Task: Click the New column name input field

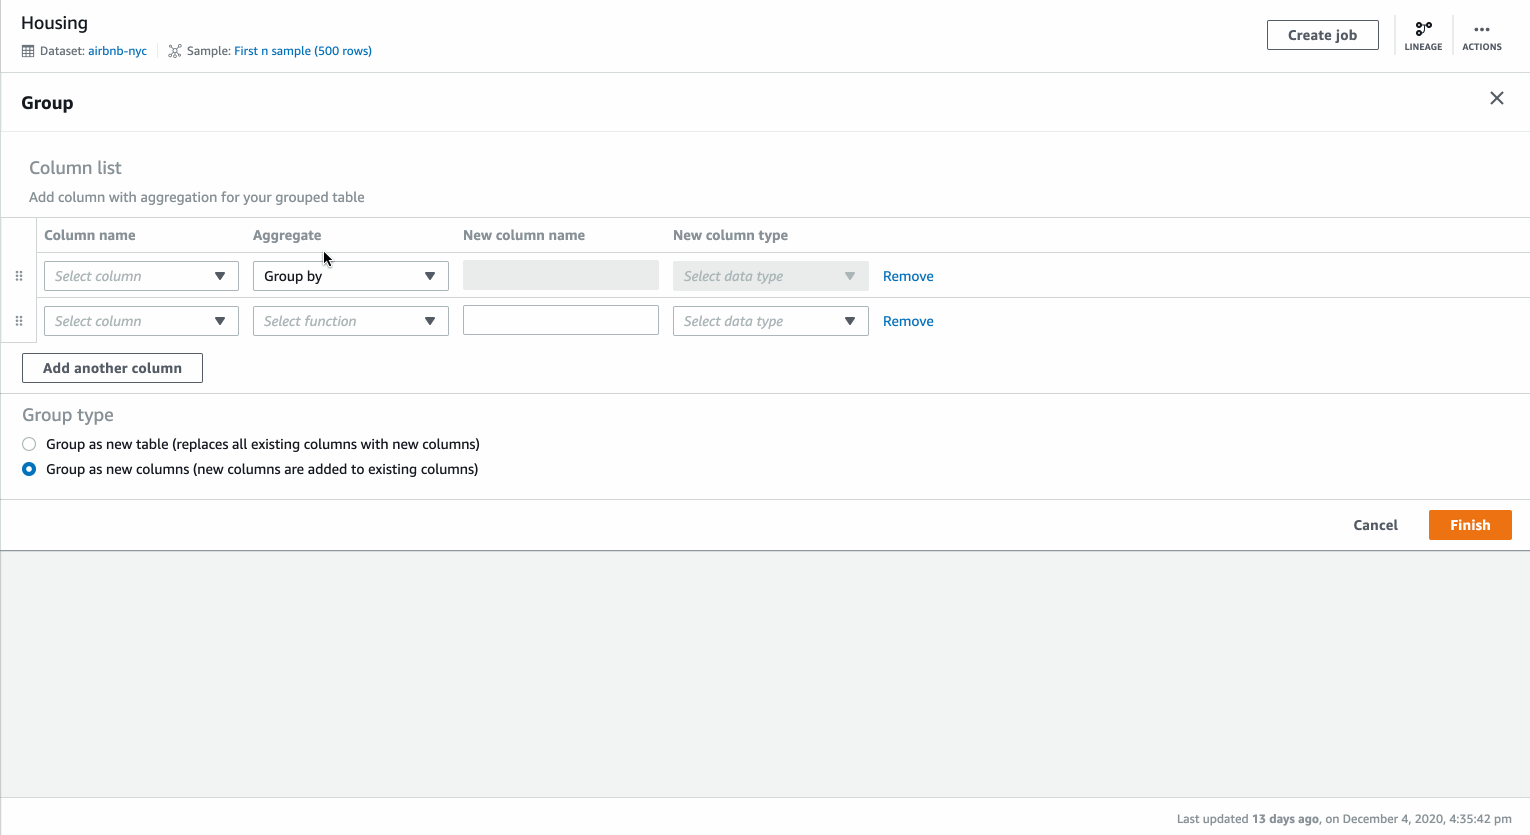Action: coord(560,320)
